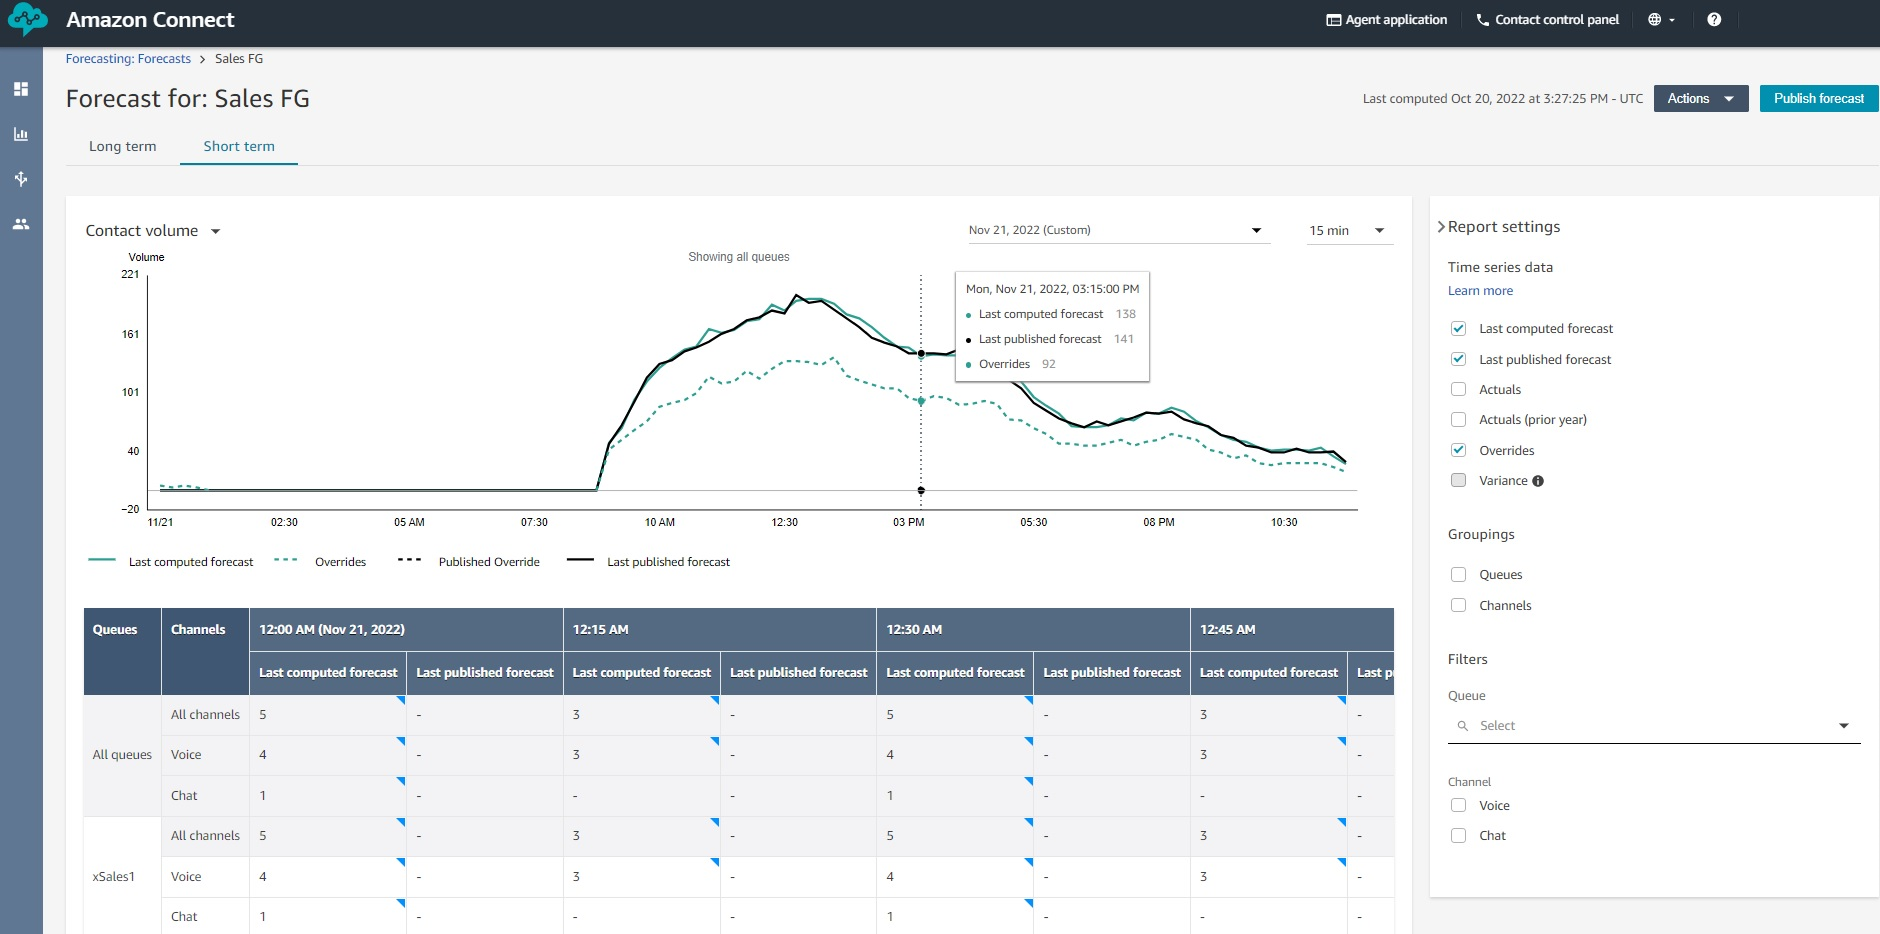Image resolution: width=1880 pixels, height=934 pixels.
Task: Toggle the Published Override legend entry
Action: click(468, 562)
